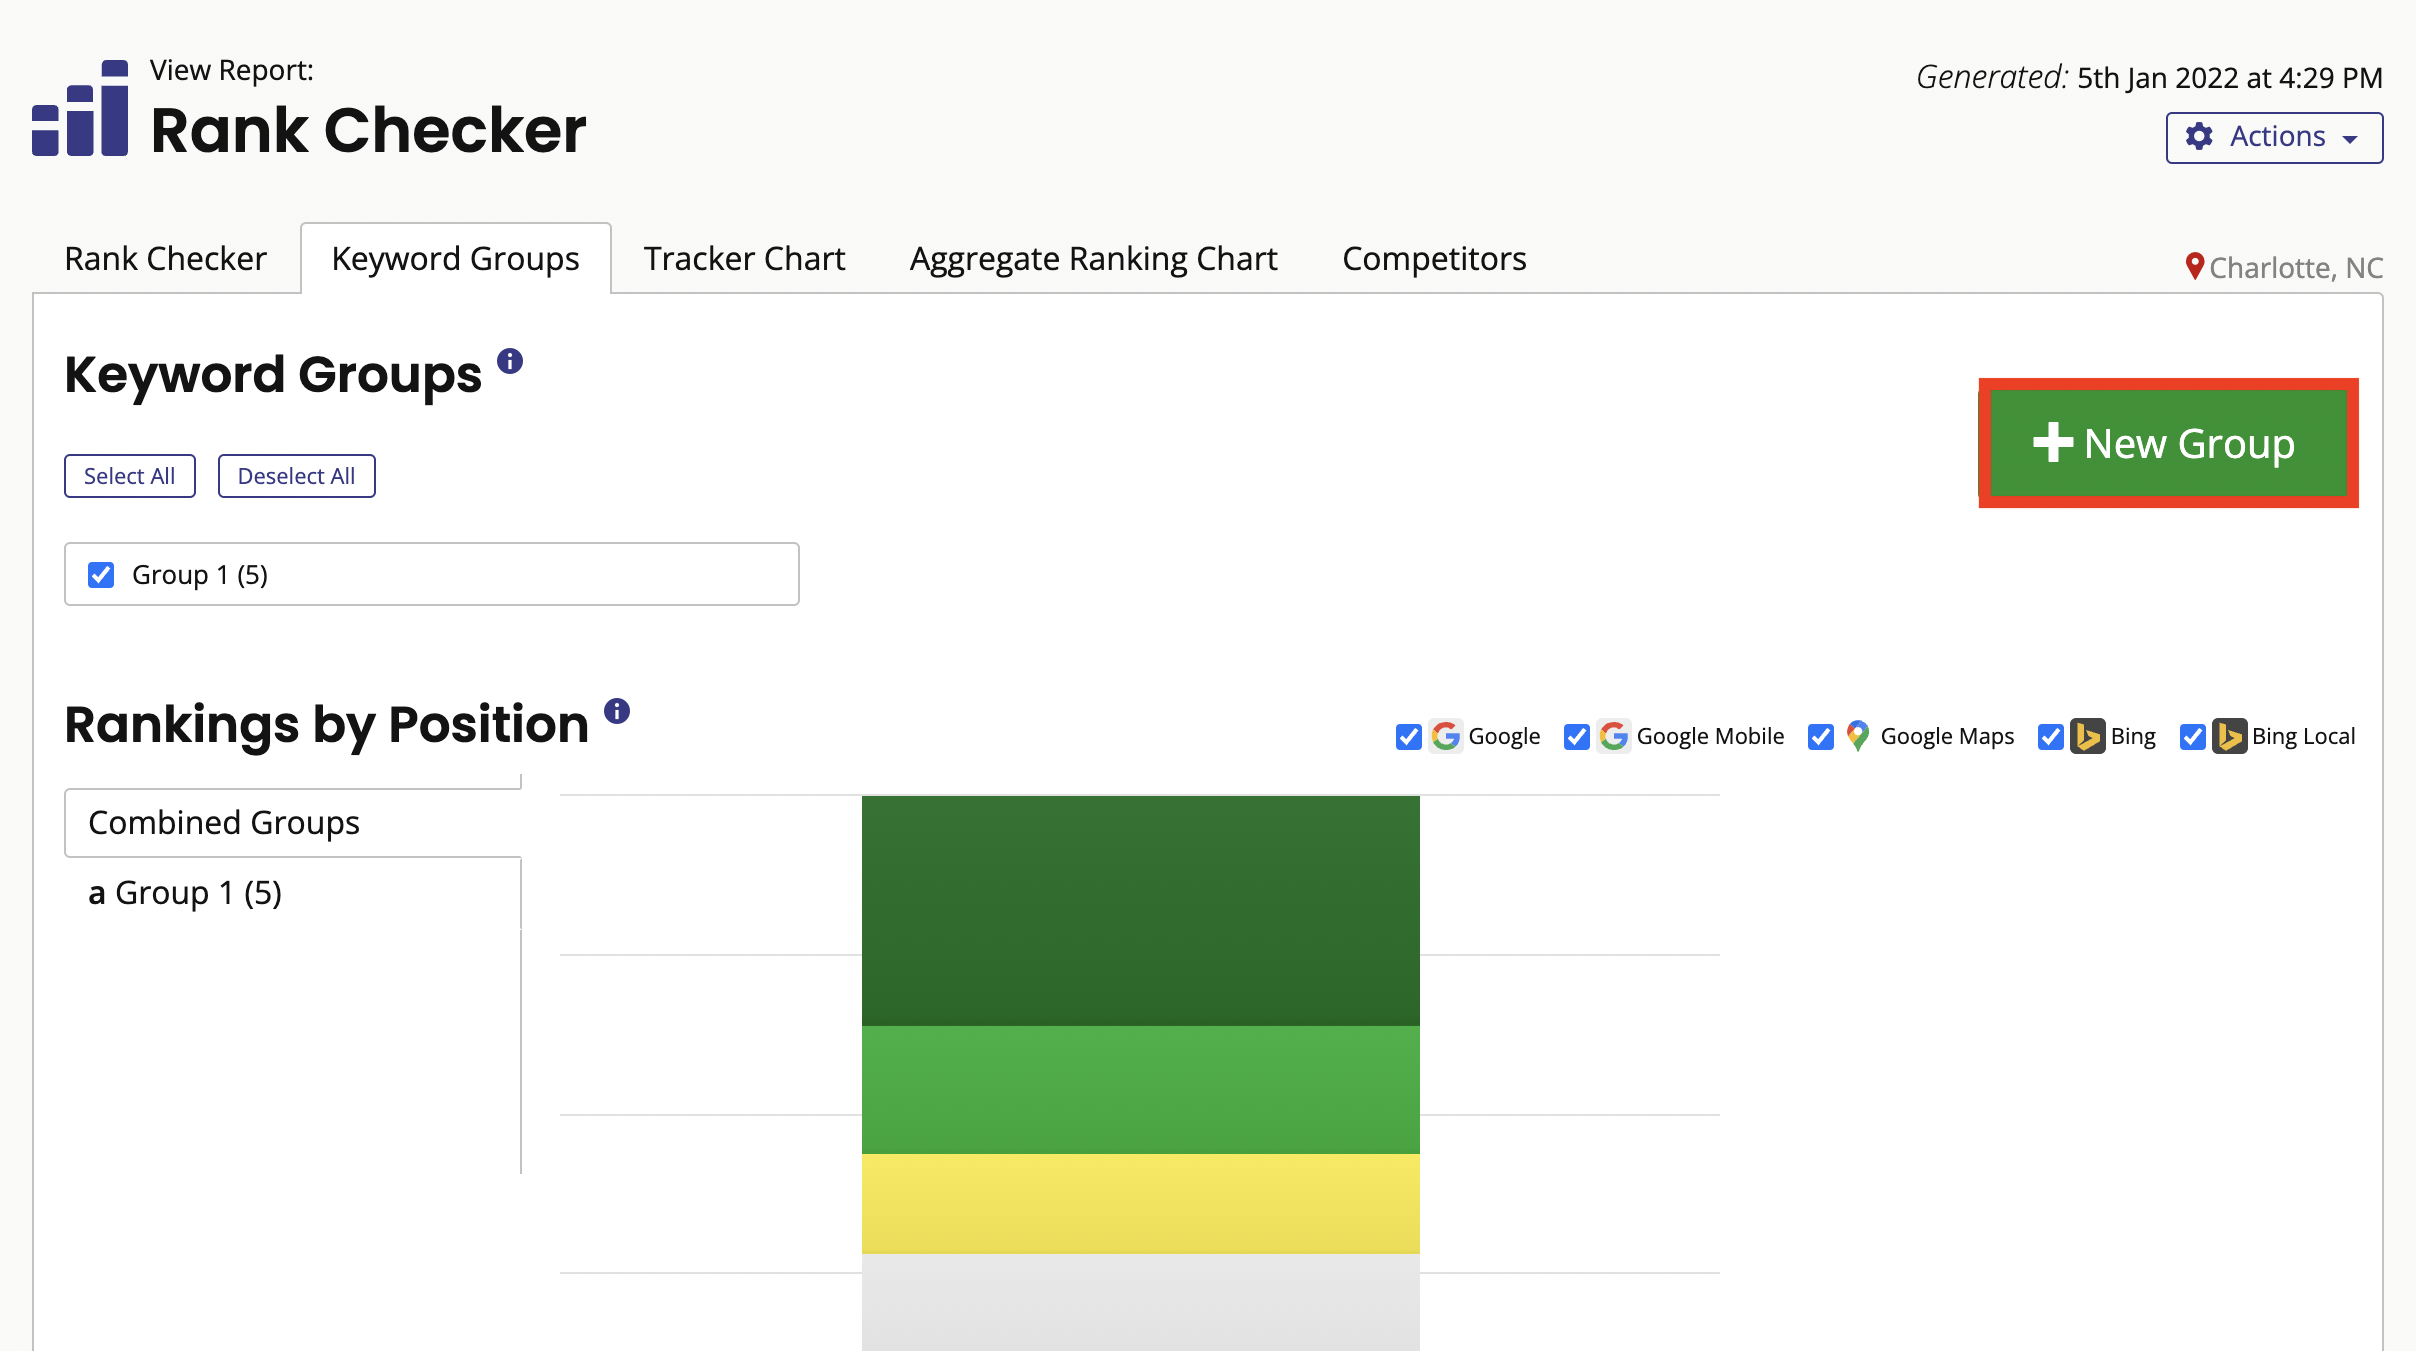
Task: Uncheck the Group 1 (5) checkbox
Action: [x=101, y=574]
